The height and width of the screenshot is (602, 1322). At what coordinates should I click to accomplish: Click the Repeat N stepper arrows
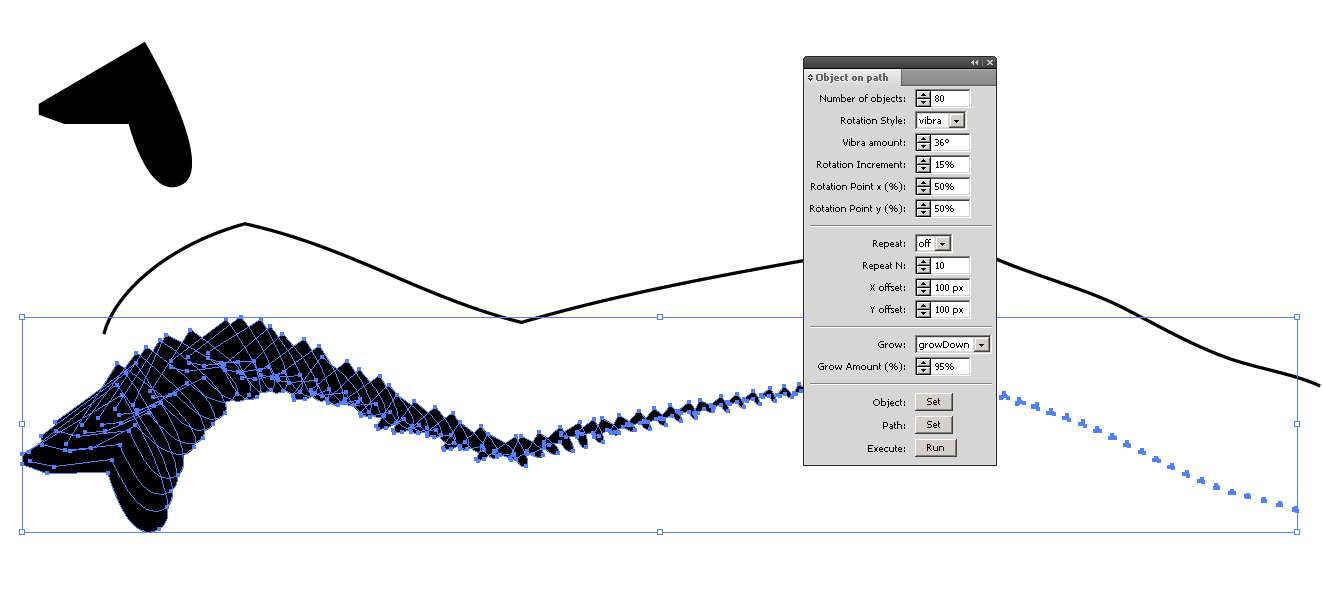[923, 266]
